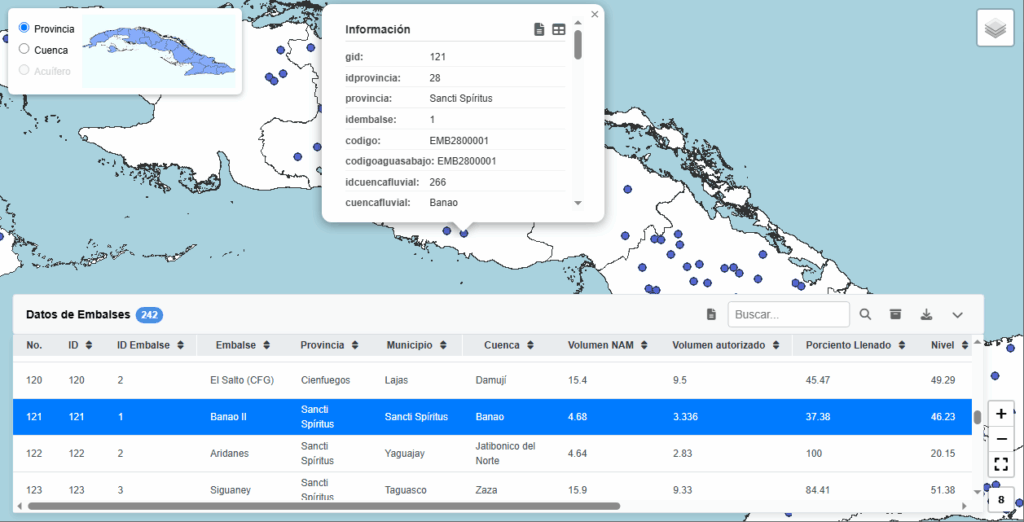
Task: Switch the Información popup to table view
Action: click(x=559, y=30)
